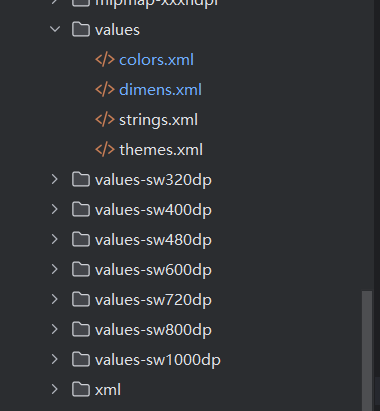Click the XML file icon for colors.xml

coord(105,60)
